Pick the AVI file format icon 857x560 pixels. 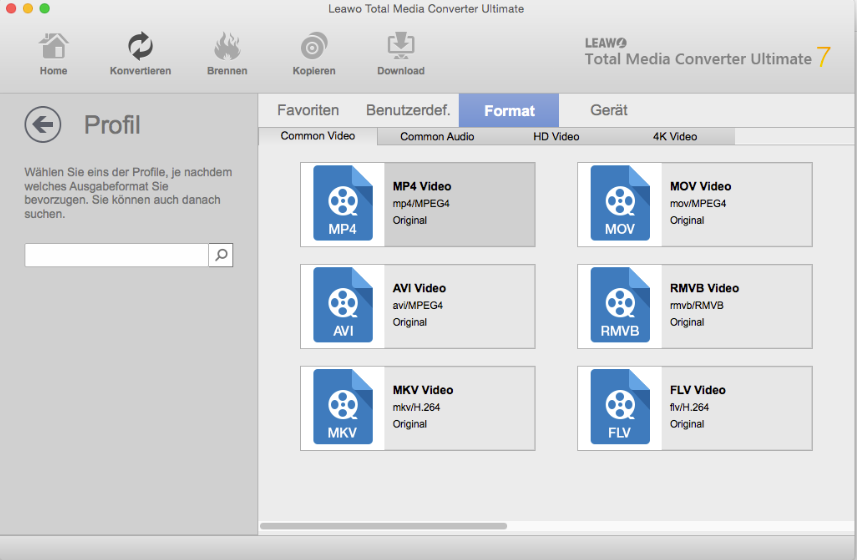(x=342, y=306)
